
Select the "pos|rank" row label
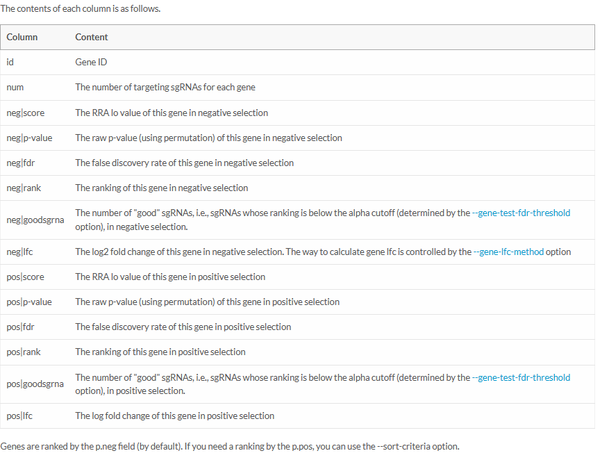(22, 352)
